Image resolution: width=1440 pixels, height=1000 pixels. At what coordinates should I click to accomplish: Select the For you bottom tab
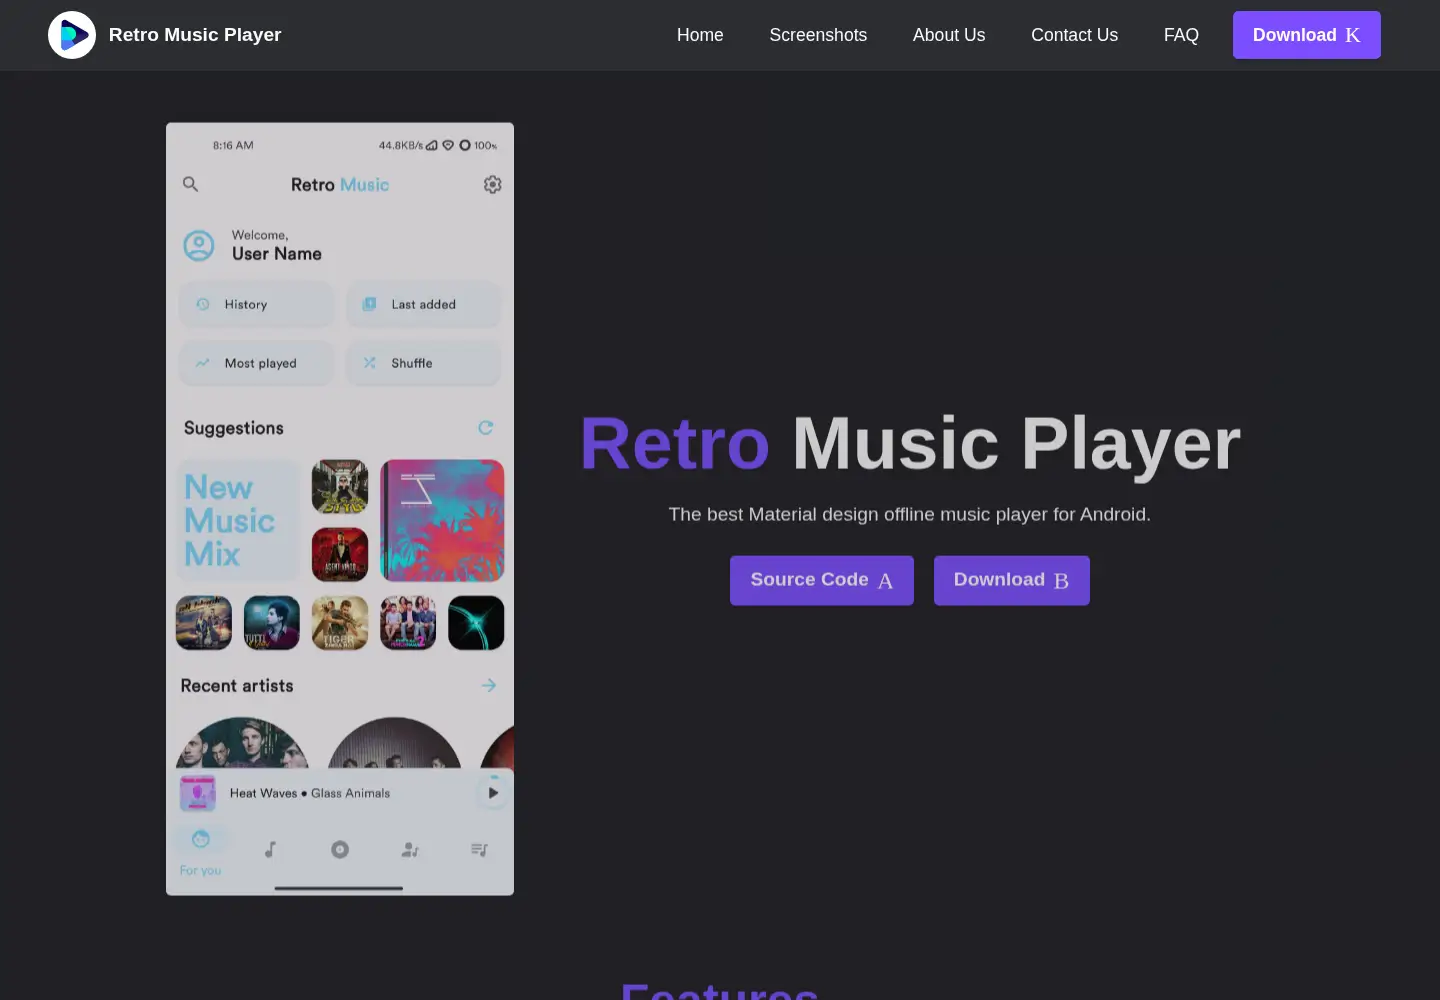click(201, 851)
